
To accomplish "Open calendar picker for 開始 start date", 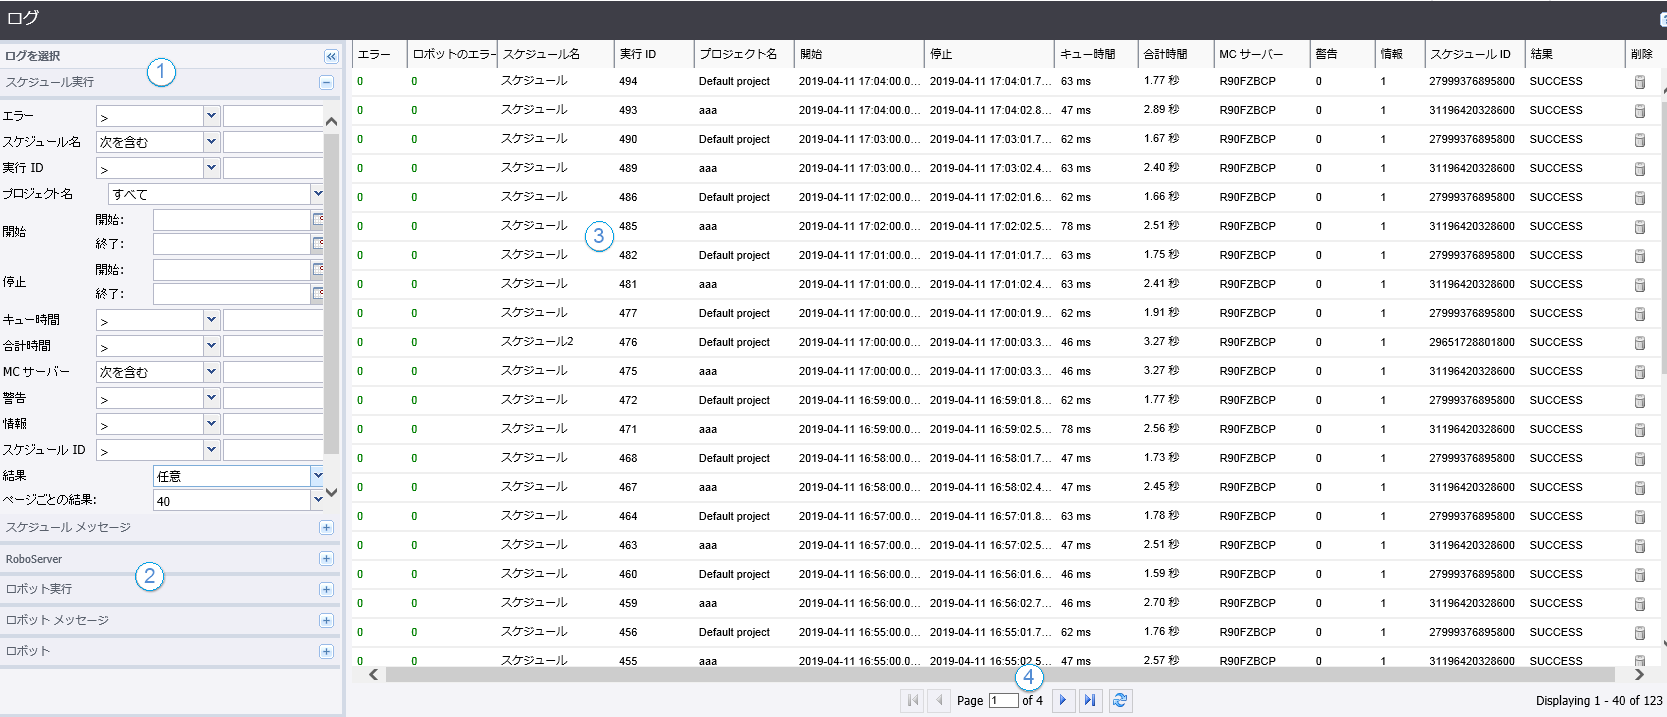I will click(318, 219).
